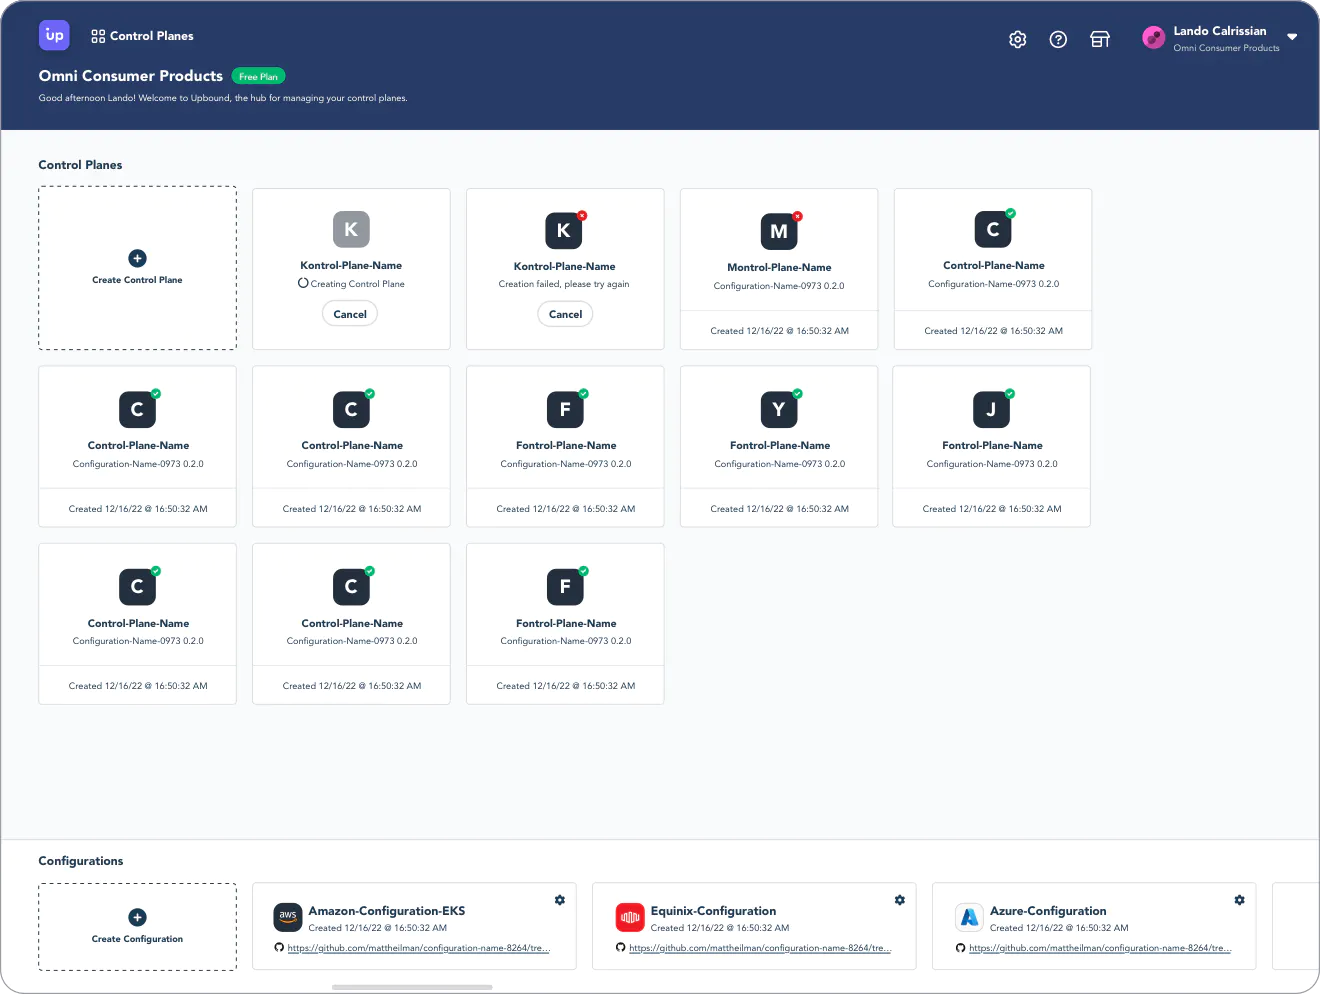Open the GitHub link under Equinix-Configuration
The height and width of the screenshot is (994, 1320).
click(x=760, y=948)
